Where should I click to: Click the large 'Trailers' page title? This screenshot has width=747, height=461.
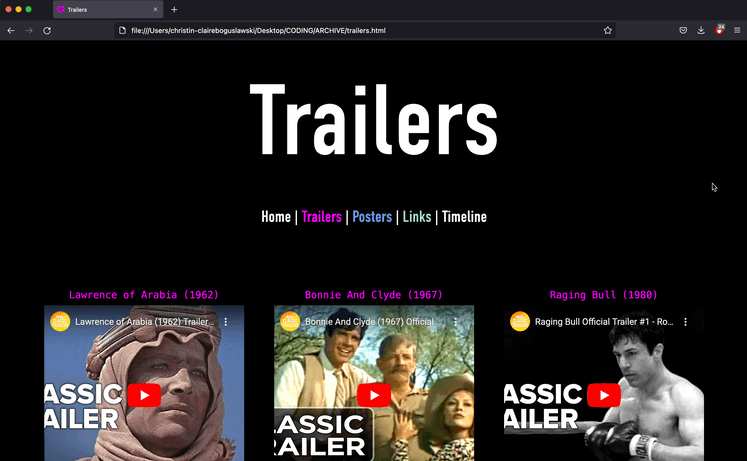click(374, 120)
